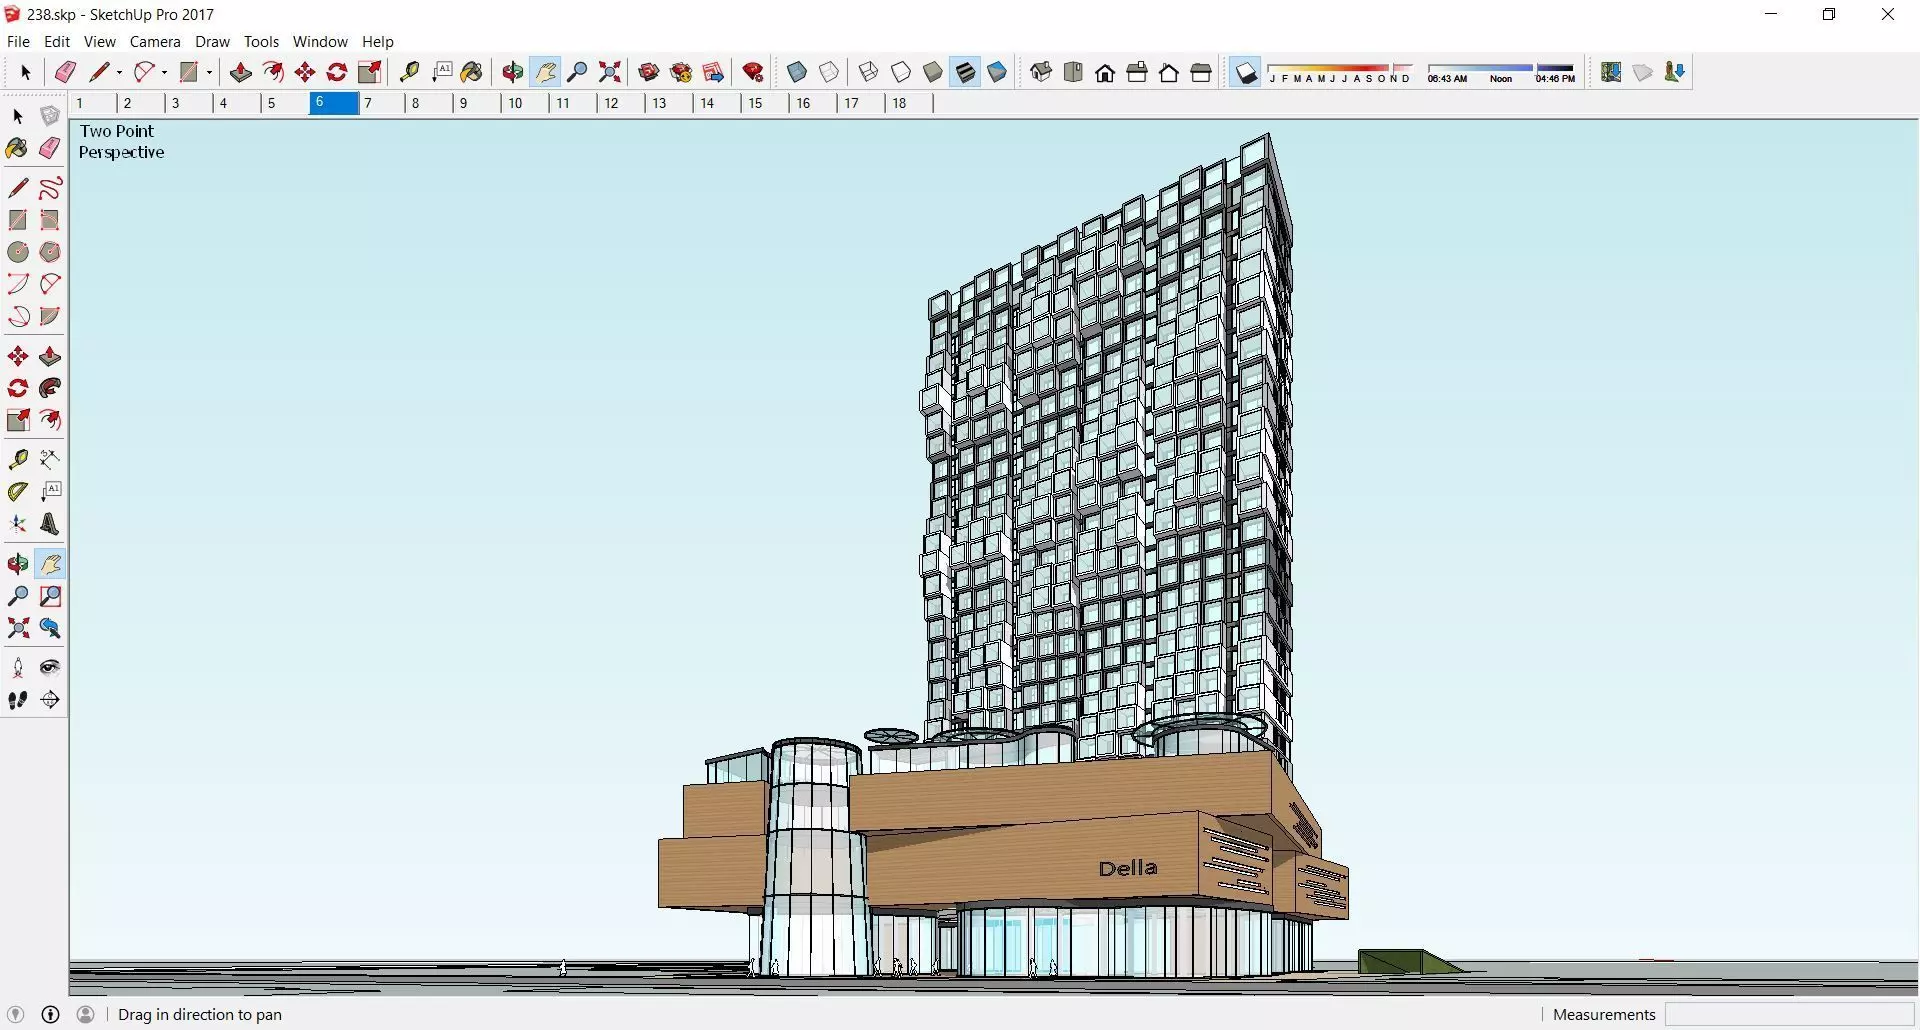
Task: Switch to Front view house icon
Action: [x=1105, y=72]
